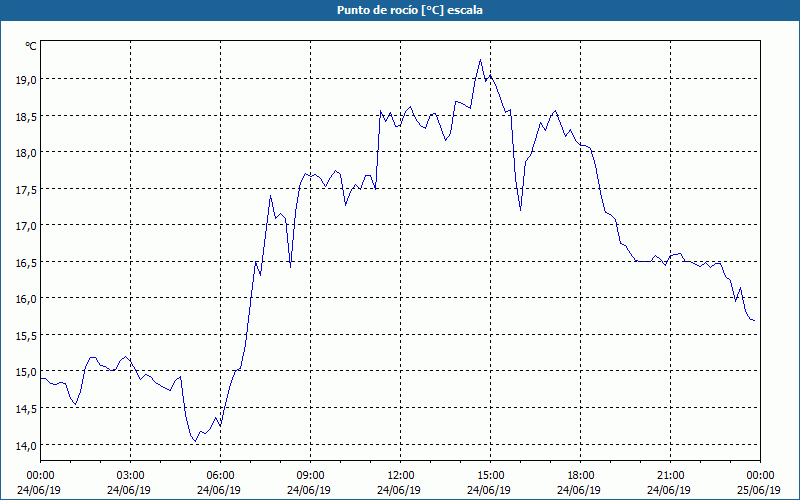Click the '24/06/19' date below 12:00

[x=399, y=490]
